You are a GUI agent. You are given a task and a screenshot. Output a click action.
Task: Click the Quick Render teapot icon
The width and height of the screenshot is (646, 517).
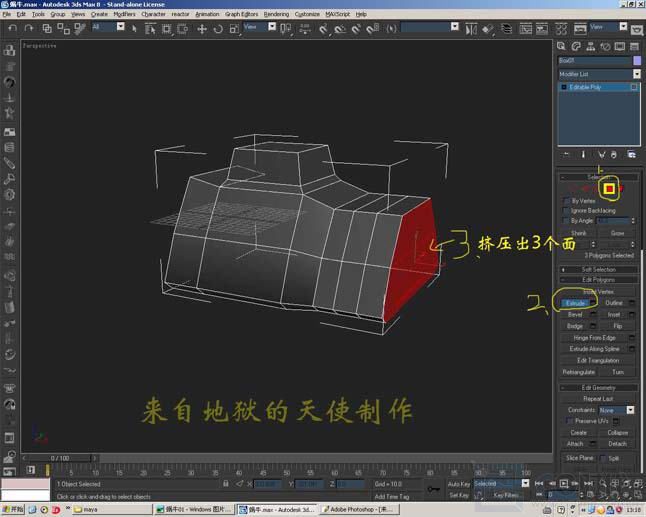coord(637,30)
